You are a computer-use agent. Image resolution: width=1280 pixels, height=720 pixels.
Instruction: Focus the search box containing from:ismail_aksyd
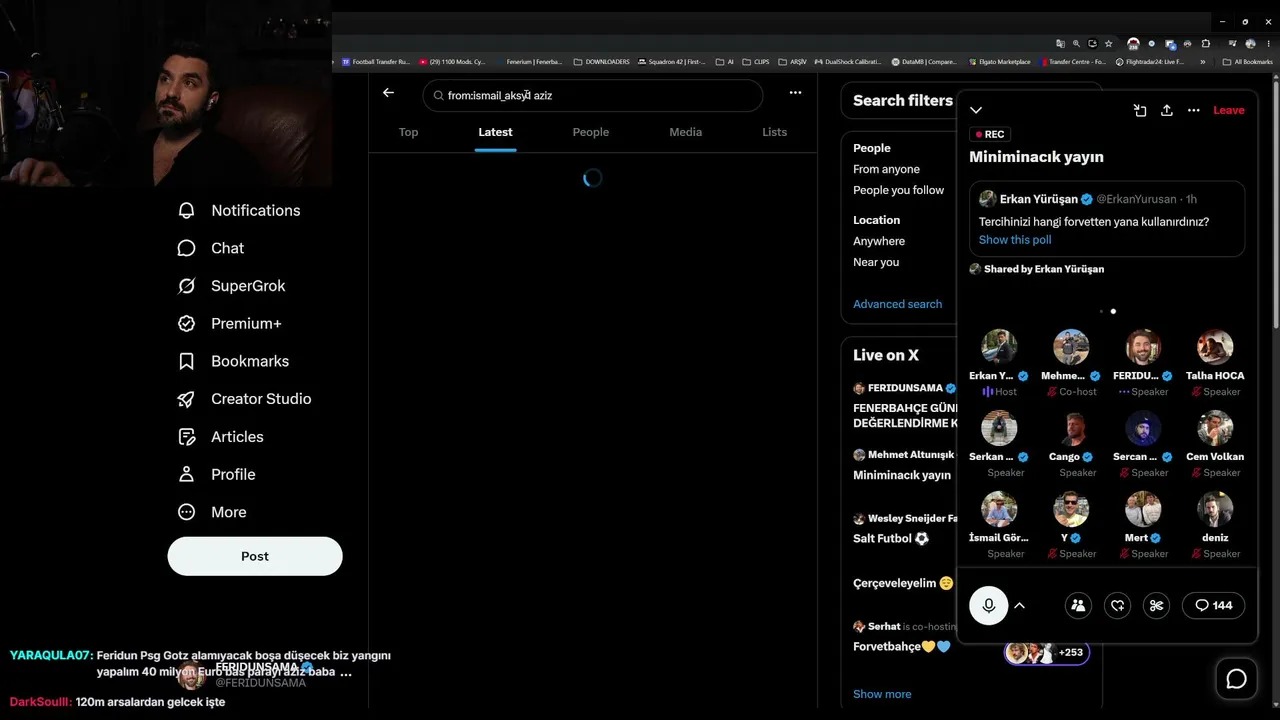(593, 95)
